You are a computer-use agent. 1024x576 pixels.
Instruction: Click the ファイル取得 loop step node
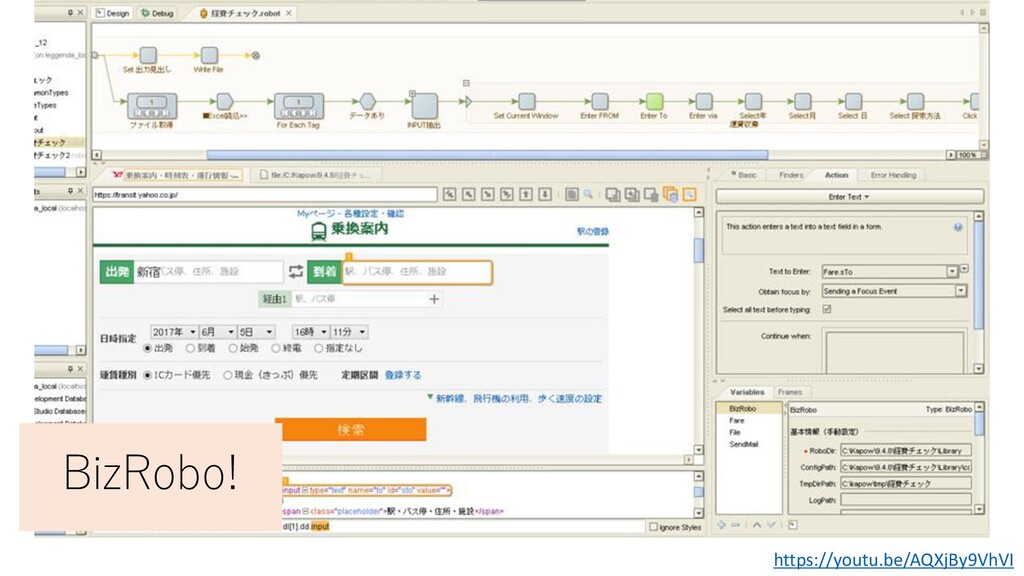coord(152,106)
